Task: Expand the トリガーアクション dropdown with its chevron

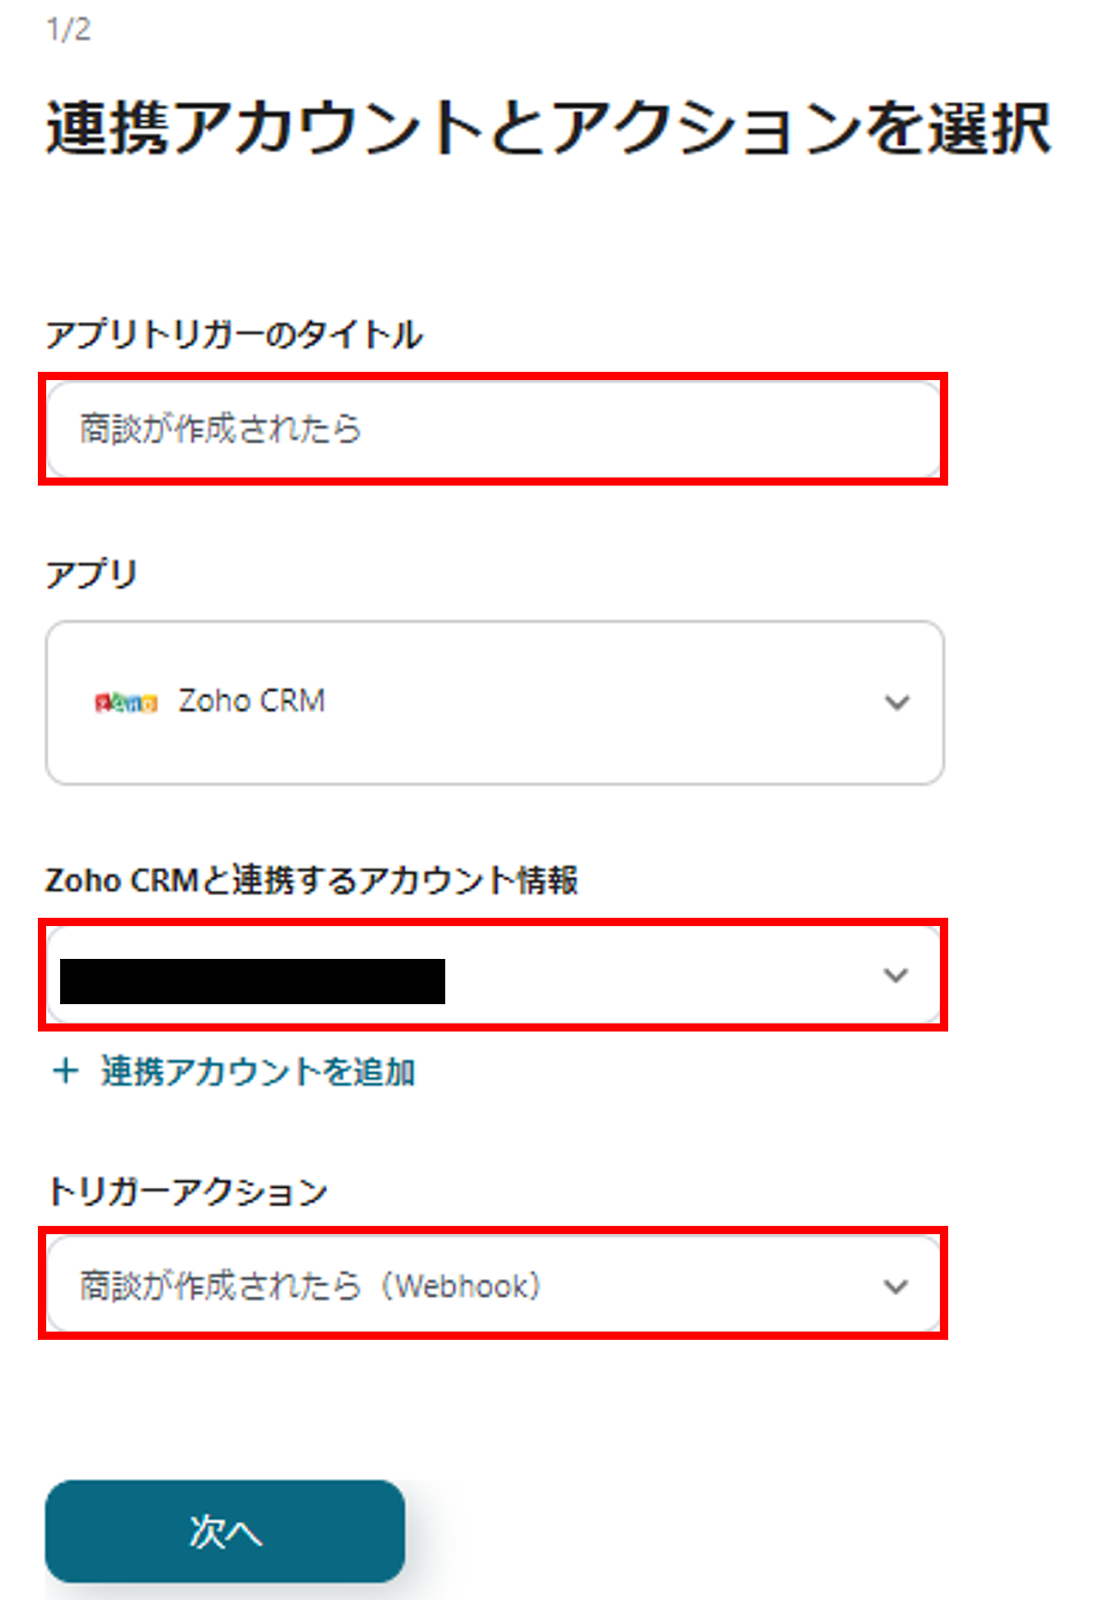Action: (x=896, y=1286)
